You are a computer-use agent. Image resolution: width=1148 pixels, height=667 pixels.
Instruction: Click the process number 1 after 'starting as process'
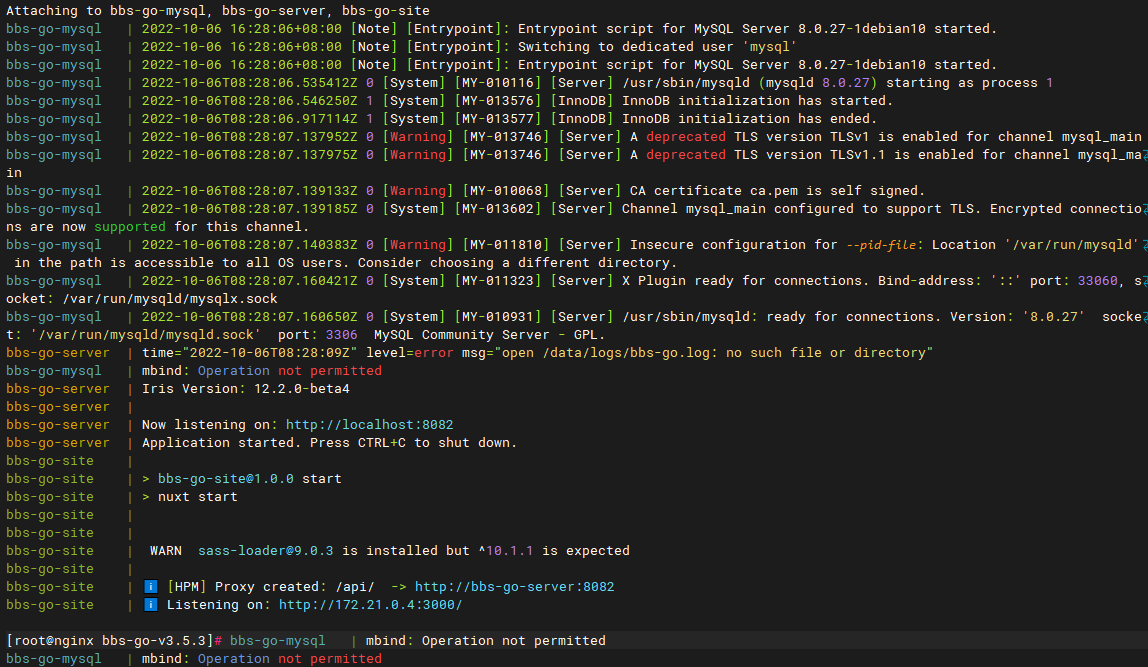click(1049, 83)
